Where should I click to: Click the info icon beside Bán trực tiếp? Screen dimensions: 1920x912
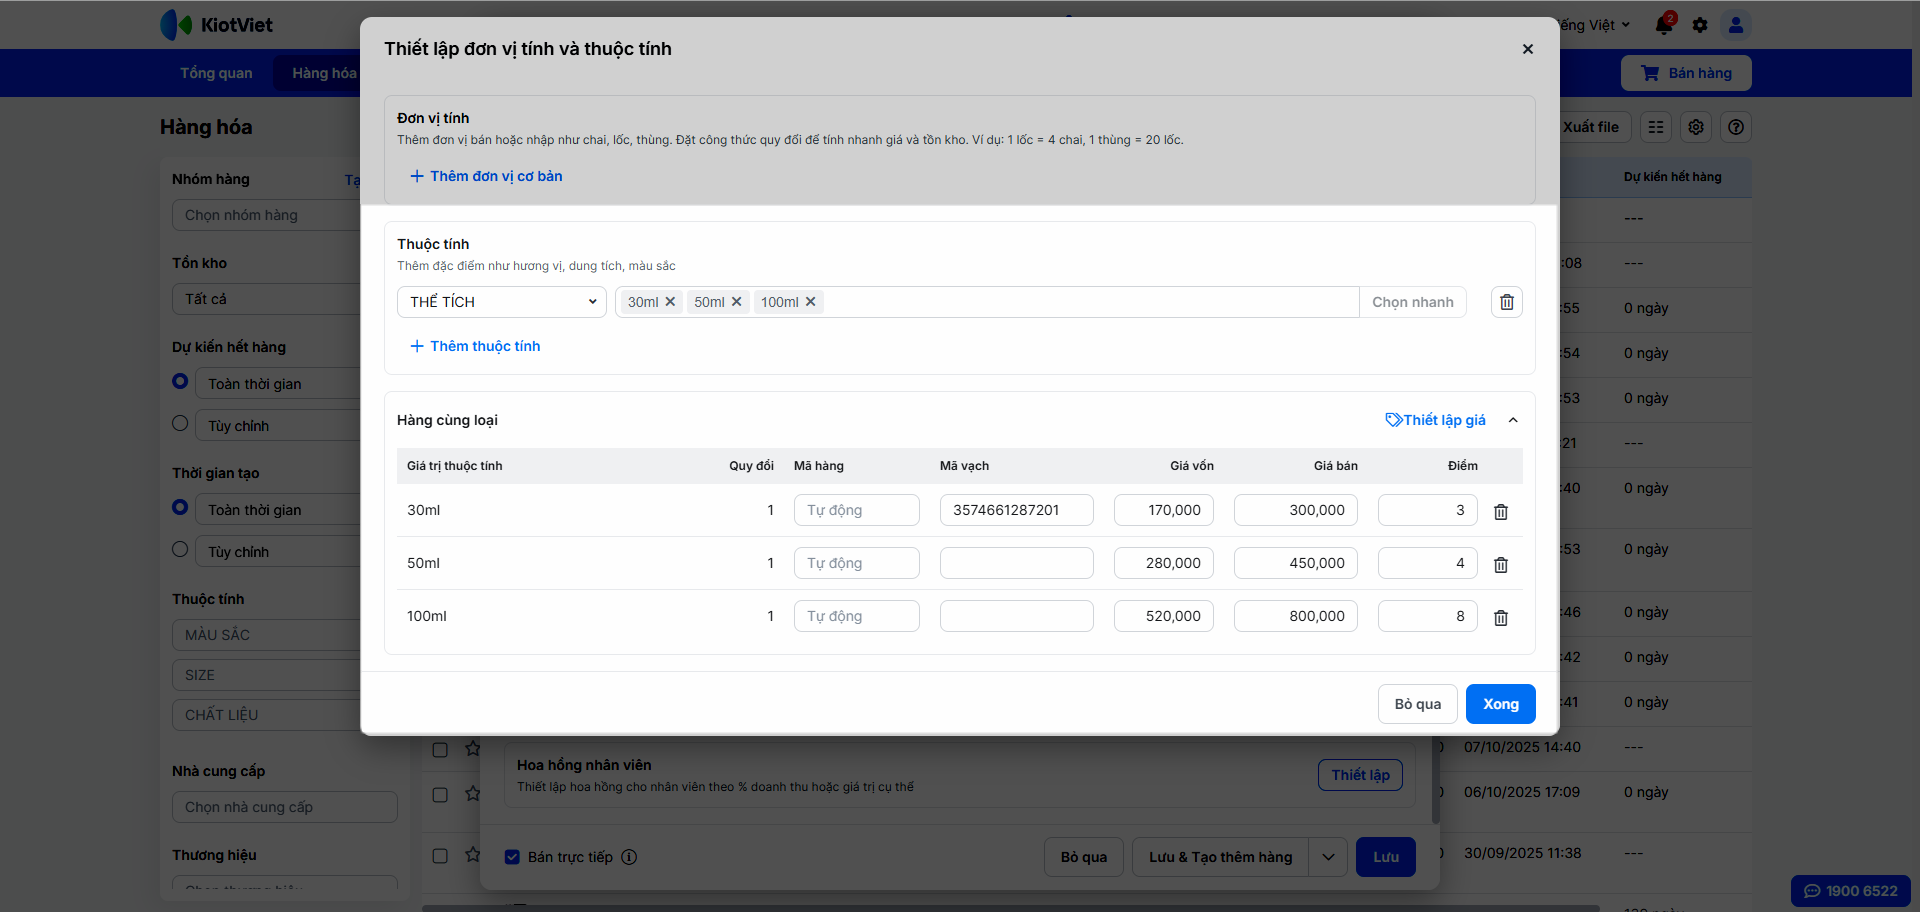pyautogui.click(x=629, y=857)
